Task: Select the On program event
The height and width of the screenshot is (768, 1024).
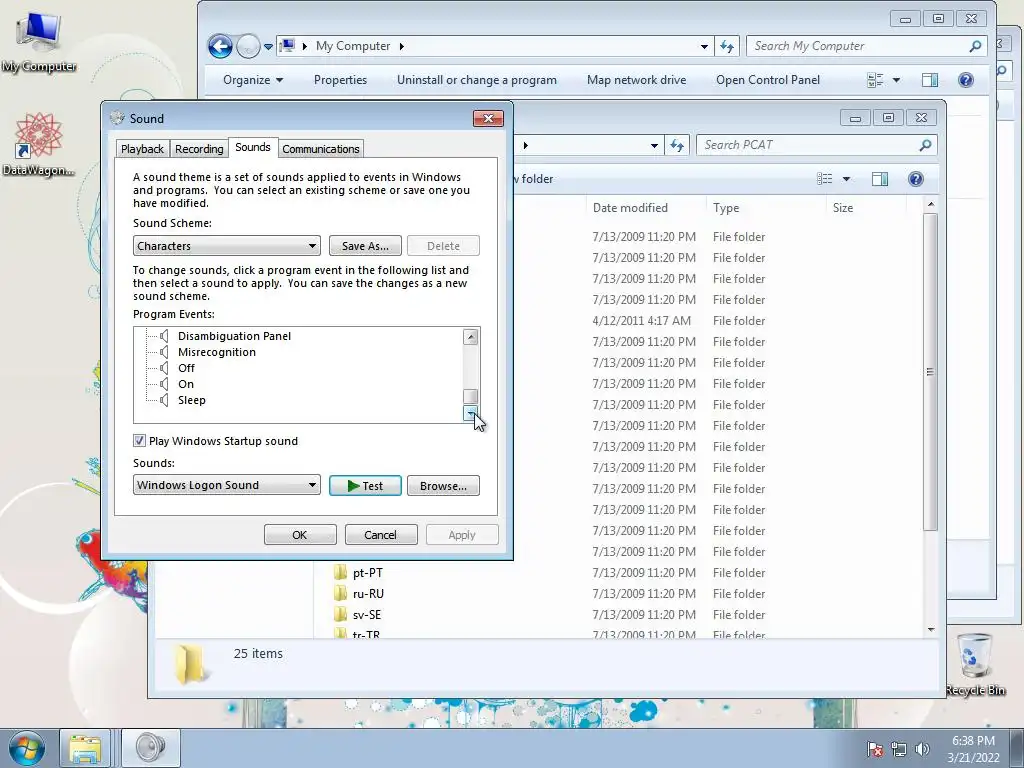Action: pos(185,385)
